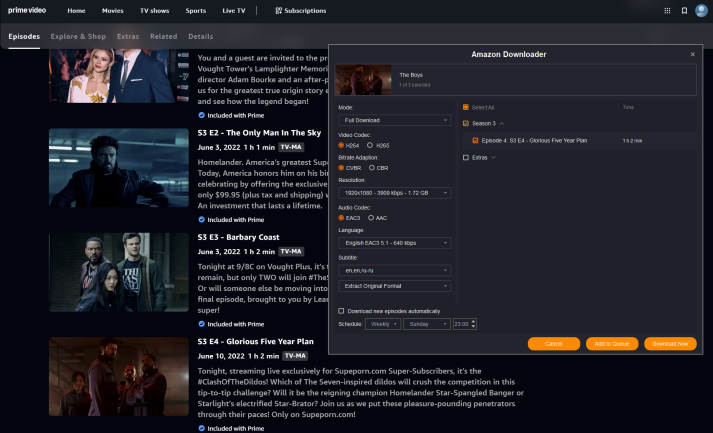This screenshot has width=713, height=433.
Task: Select the H265 video codec
Action: [x=372, y=145]
